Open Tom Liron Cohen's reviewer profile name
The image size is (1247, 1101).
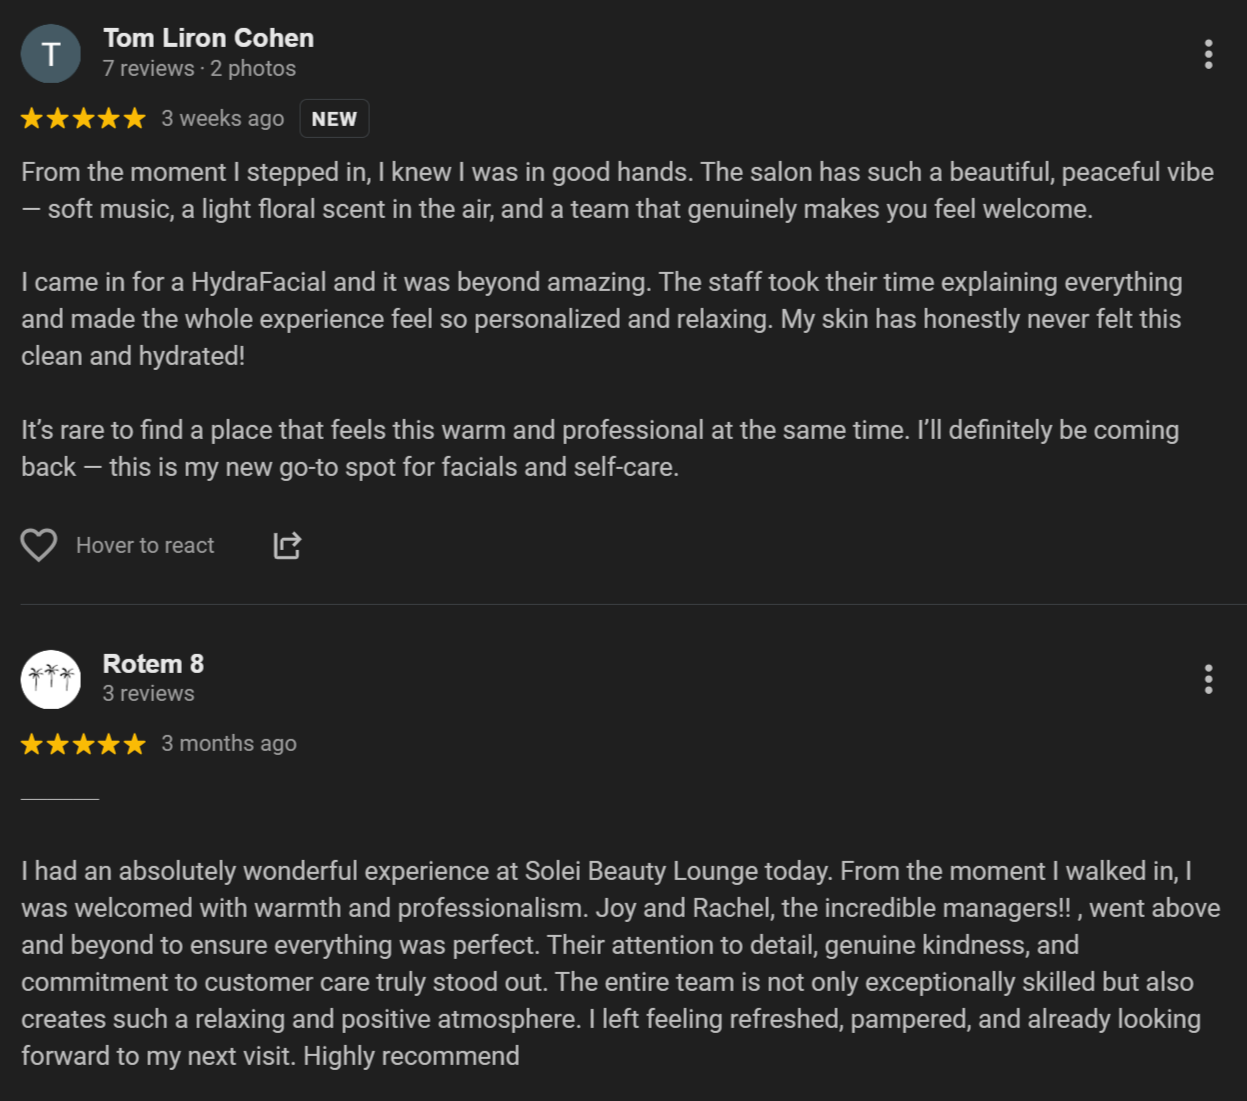click(208, 38)
